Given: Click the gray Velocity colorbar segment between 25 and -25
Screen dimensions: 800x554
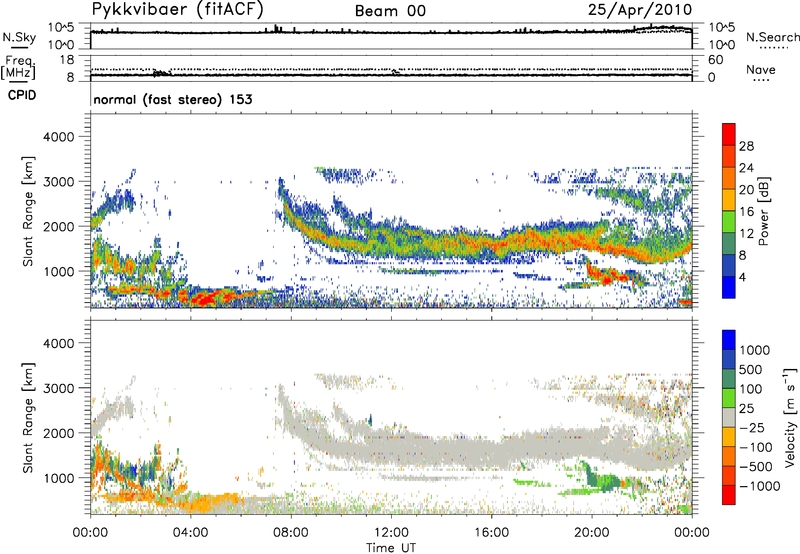Looking at the screenshot, I should [729, 417].
